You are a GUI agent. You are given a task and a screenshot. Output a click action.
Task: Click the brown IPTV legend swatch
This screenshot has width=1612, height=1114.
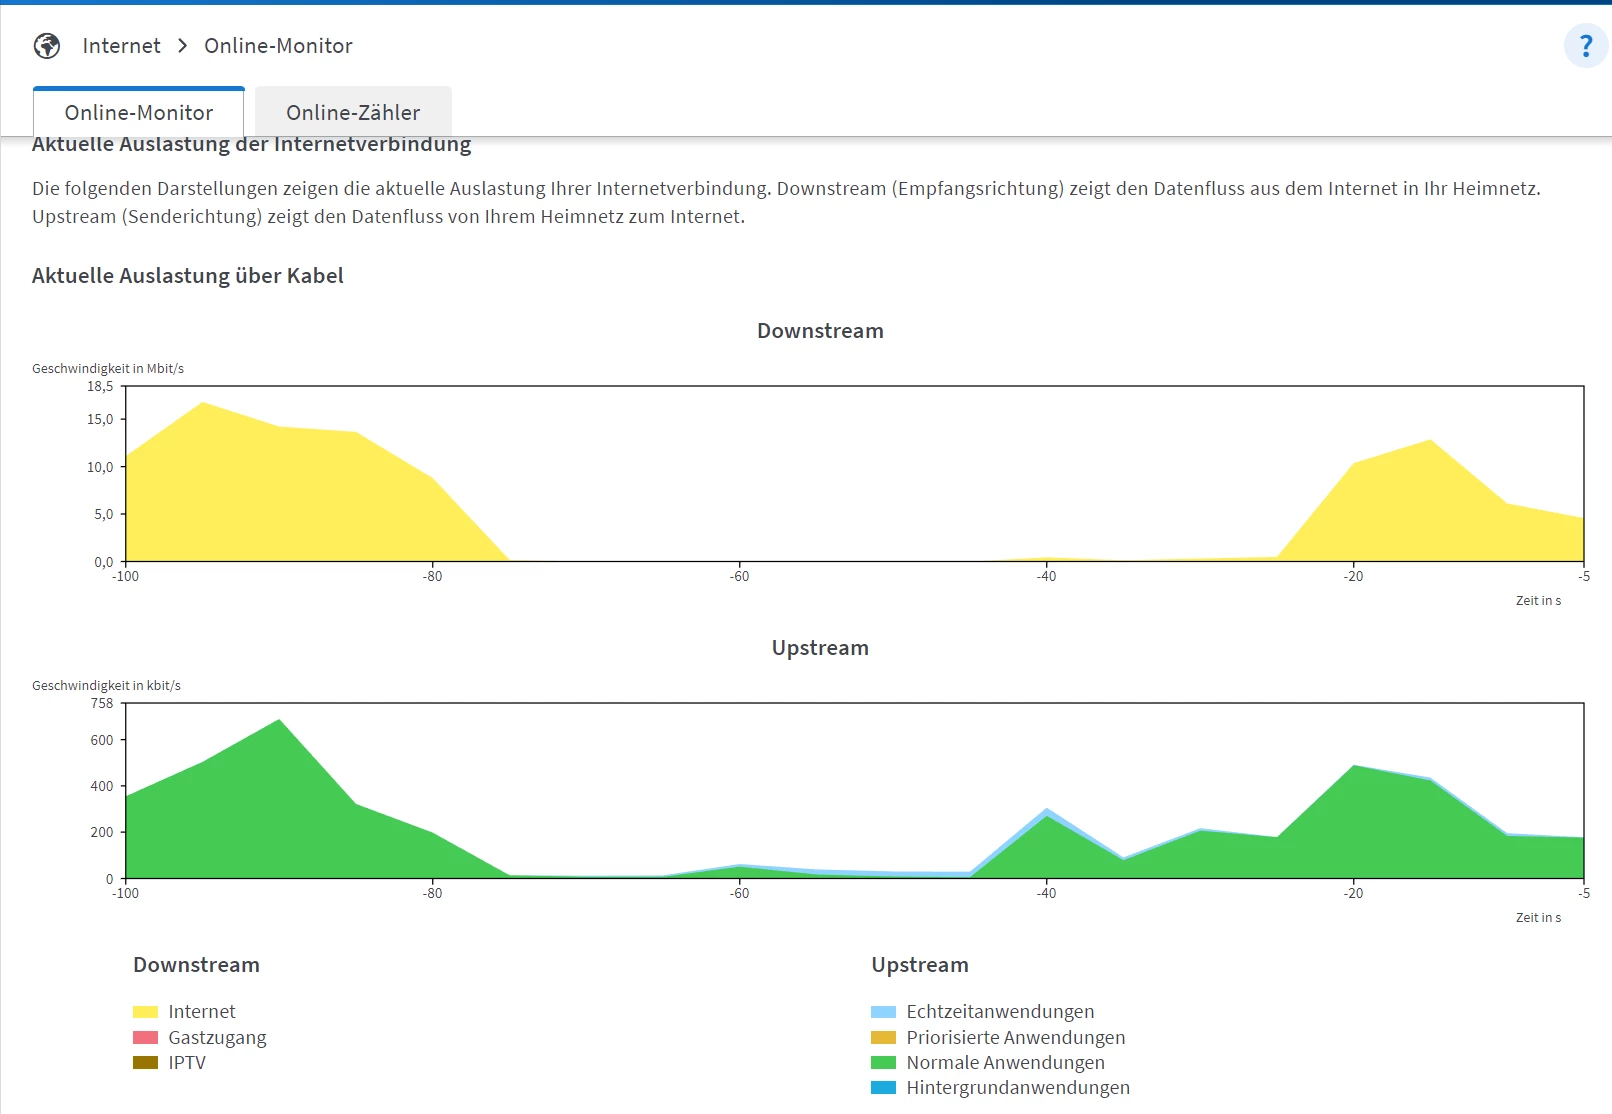pos(146,1062)
